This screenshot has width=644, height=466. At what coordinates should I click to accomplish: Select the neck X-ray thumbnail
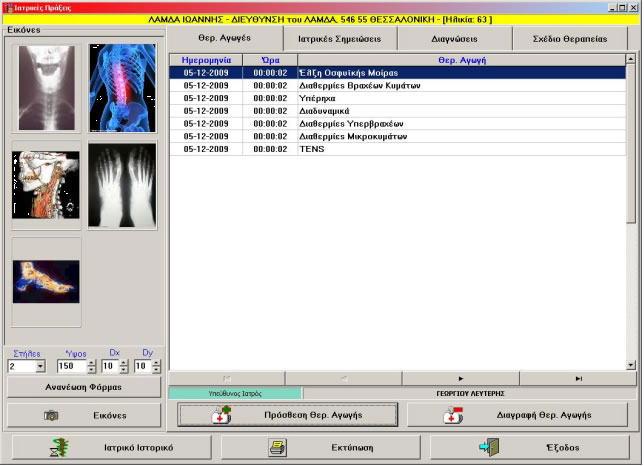pos(46,88)
